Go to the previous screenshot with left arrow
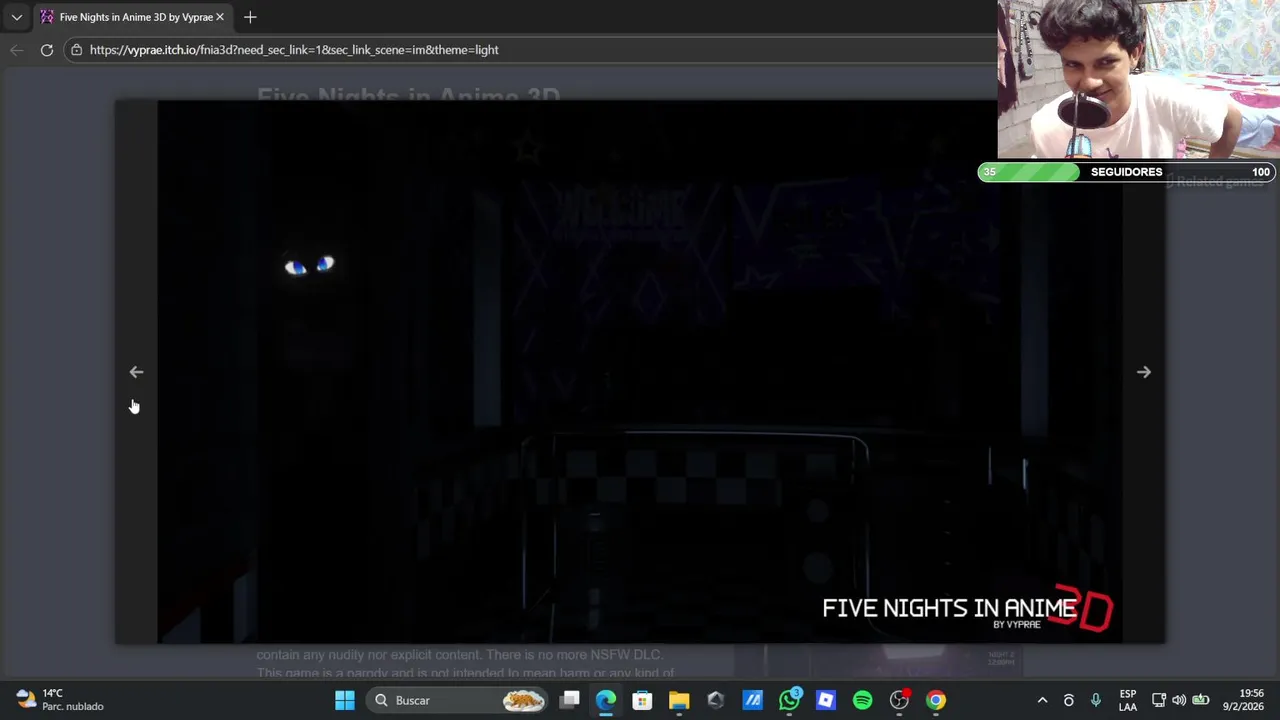 [x=136, y=372]
